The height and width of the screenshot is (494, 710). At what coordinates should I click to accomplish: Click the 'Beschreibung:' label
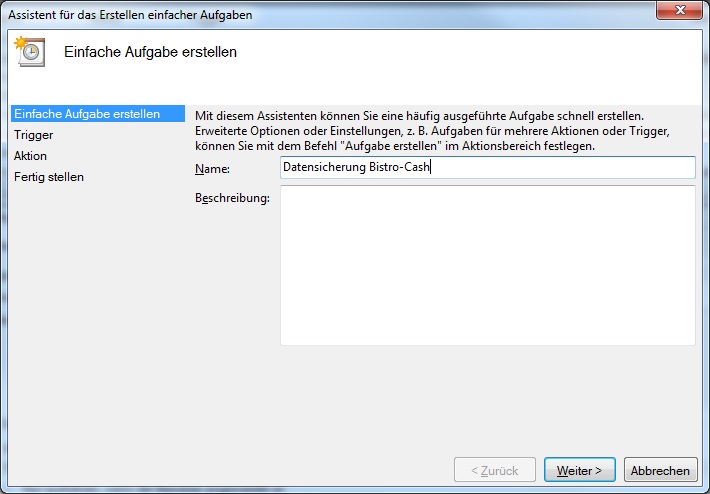point(232,198)
